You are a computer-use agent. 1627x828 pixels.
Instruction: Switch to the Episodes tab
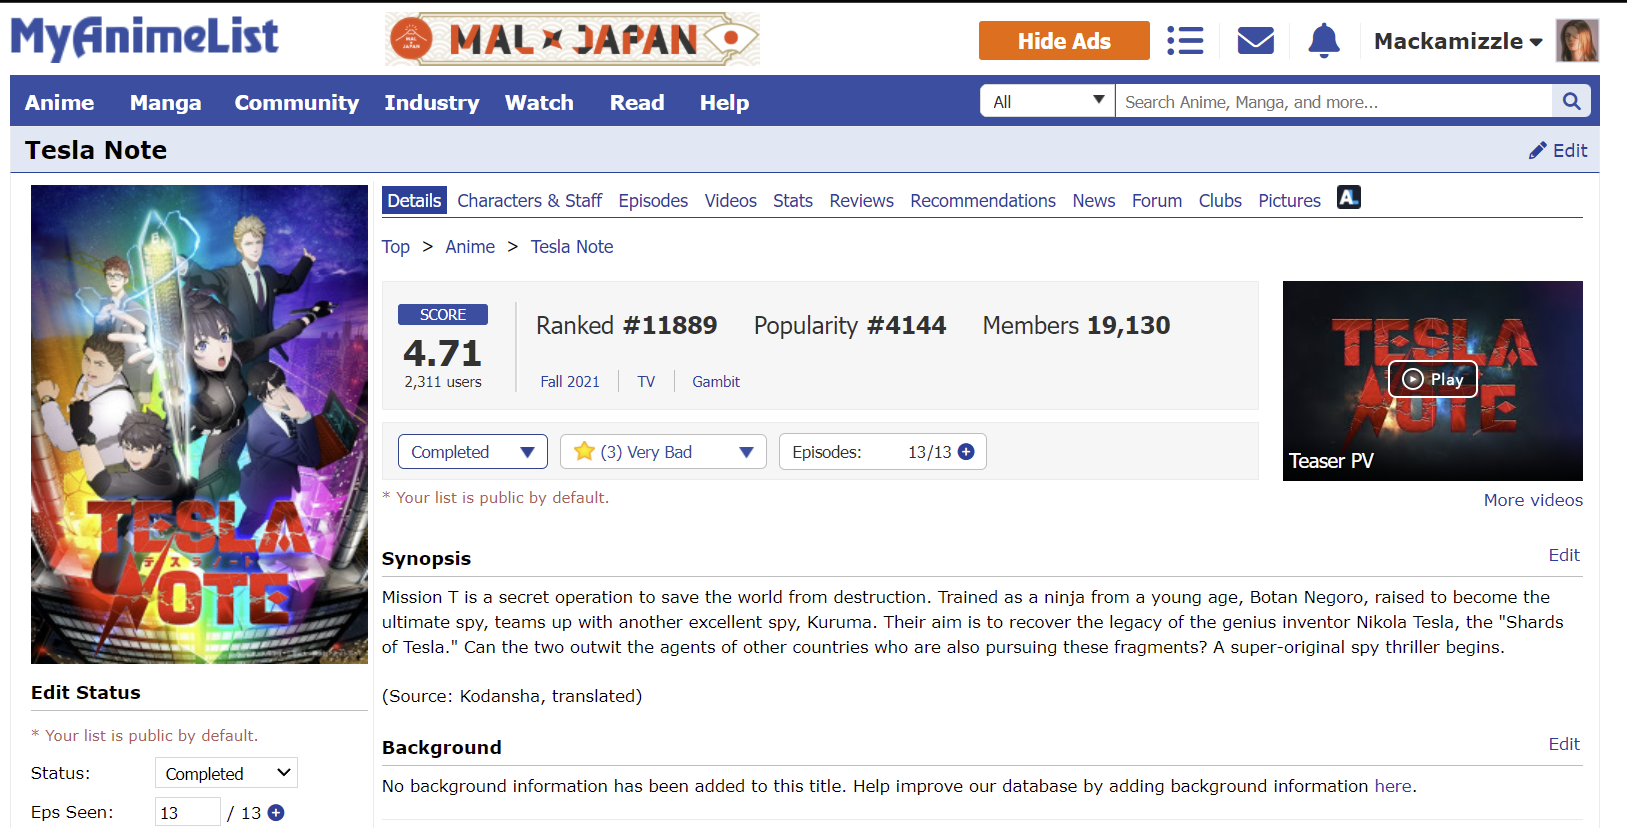(653, 201)
